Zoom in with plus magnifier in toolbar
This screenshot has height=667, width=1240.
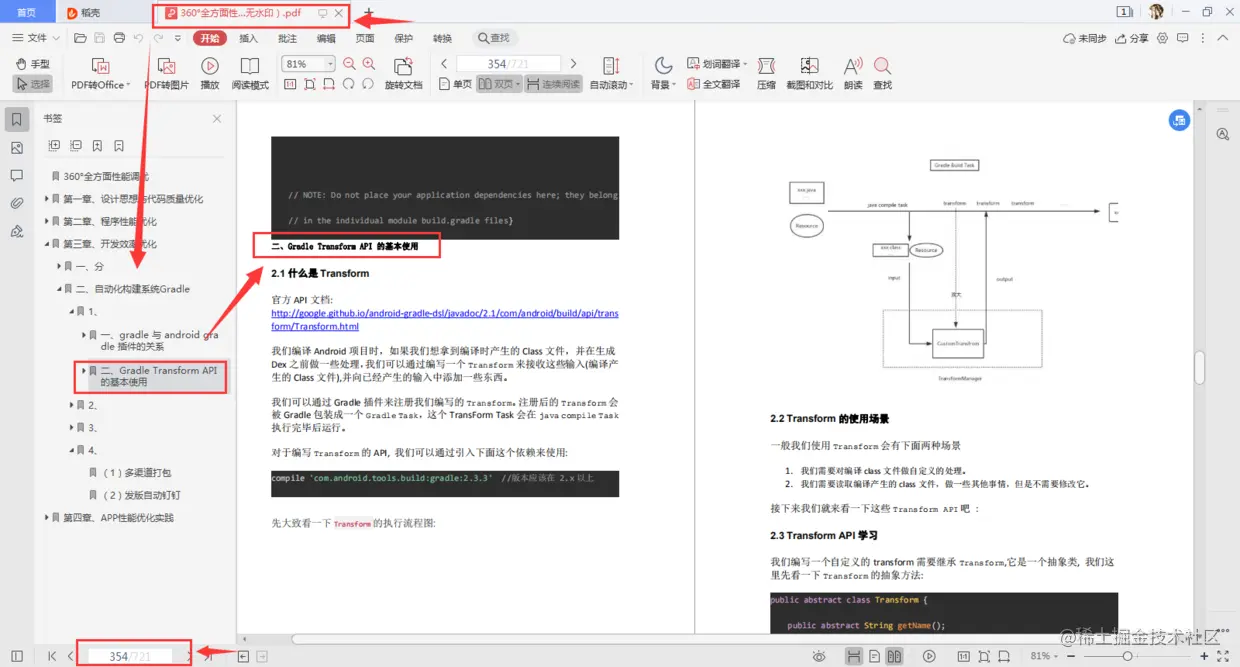[x=369, y=64]
